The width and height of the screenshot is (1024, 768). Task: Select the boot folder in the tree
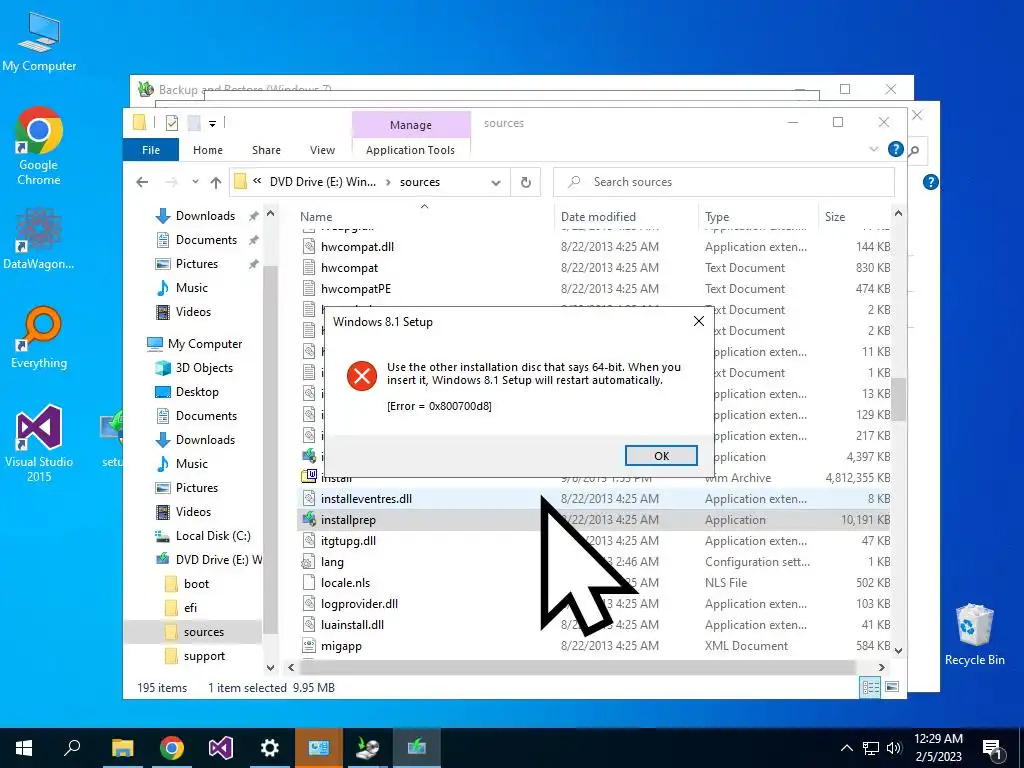(196, 584)
